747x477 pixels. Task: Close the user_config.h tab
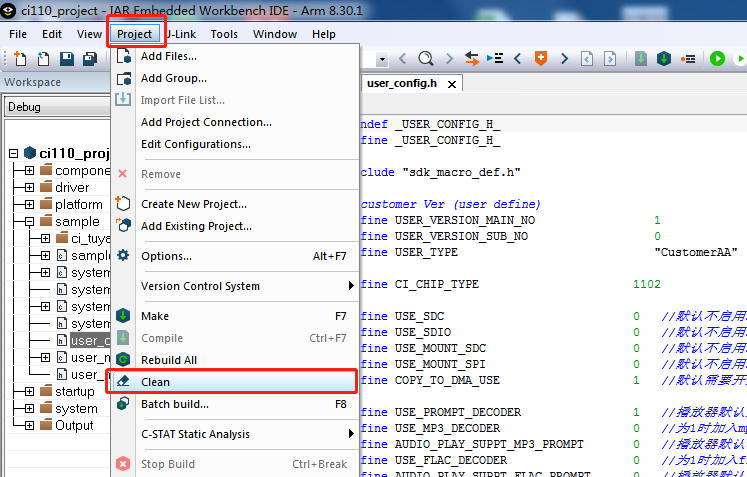pyautogui.click(x=452, y=84)
